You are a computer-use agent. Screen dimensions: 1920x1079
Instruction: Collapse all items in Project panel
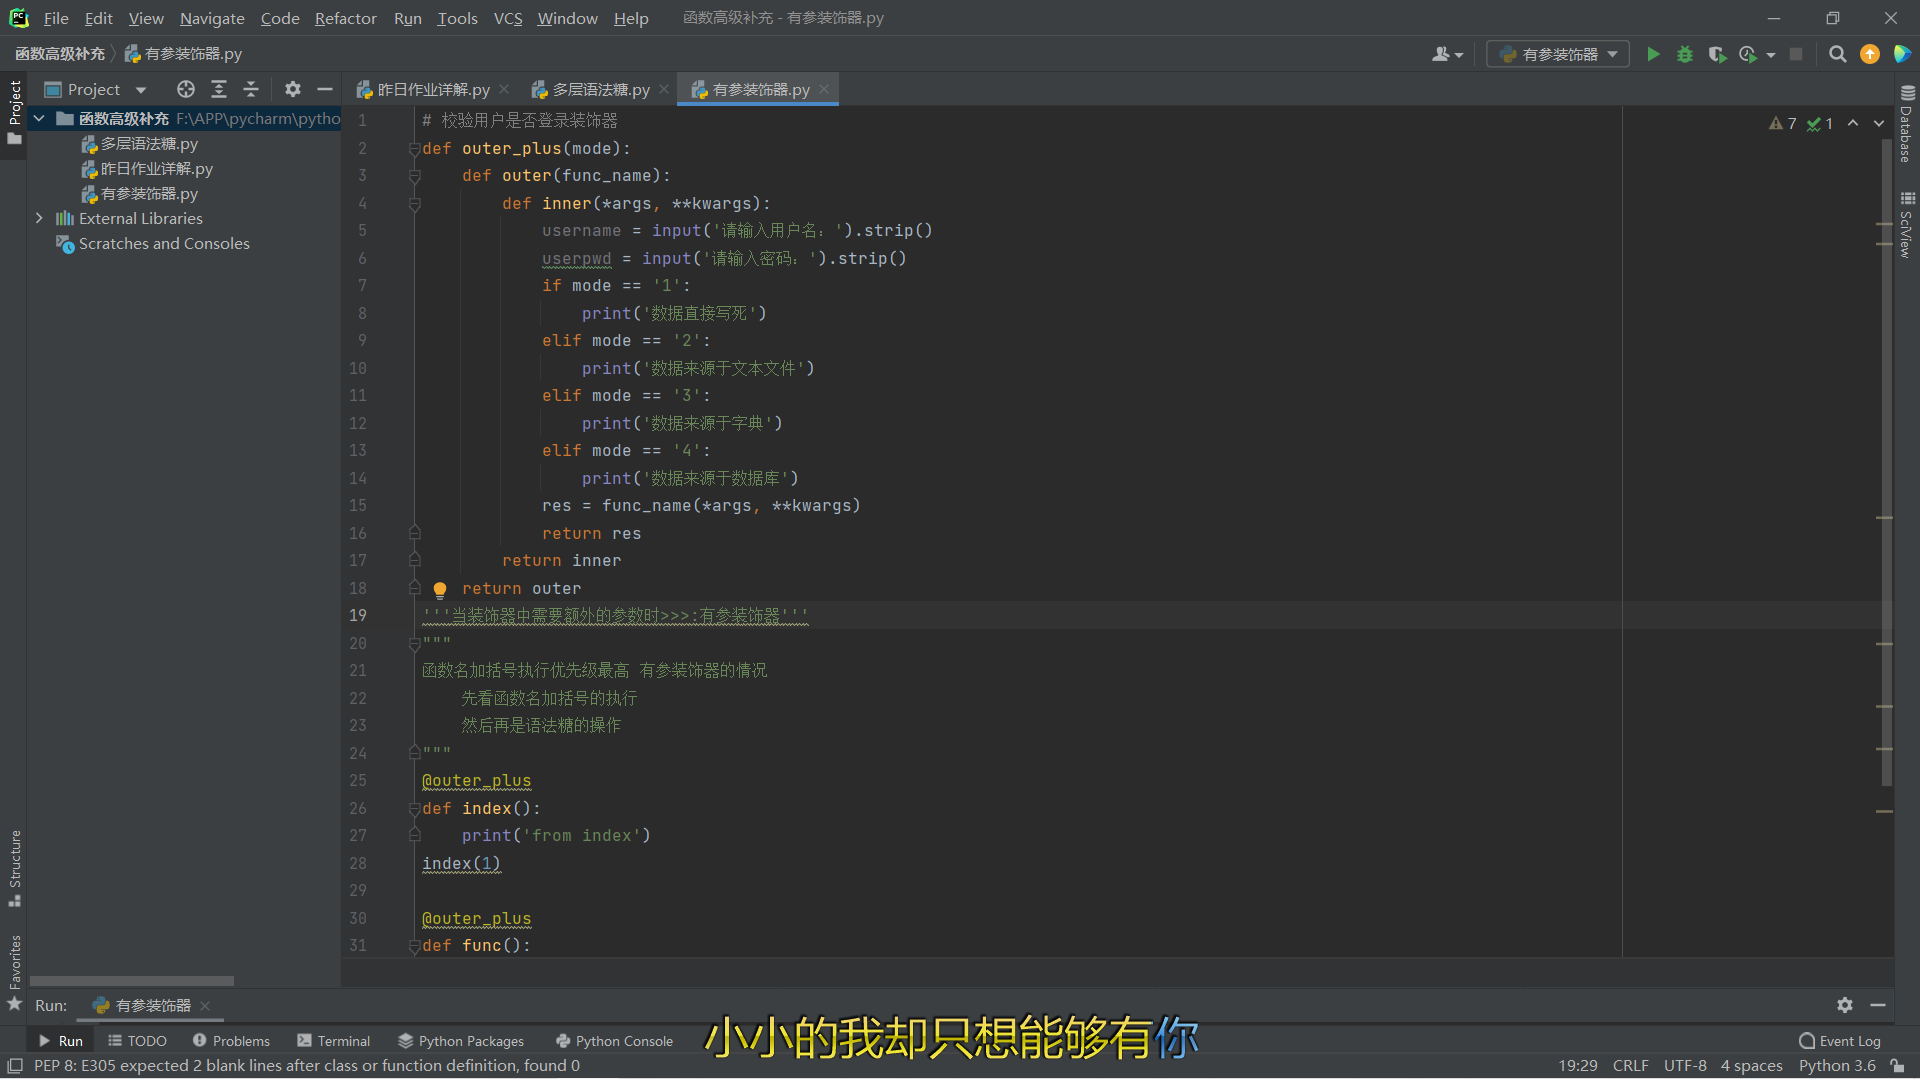point(251,89)
